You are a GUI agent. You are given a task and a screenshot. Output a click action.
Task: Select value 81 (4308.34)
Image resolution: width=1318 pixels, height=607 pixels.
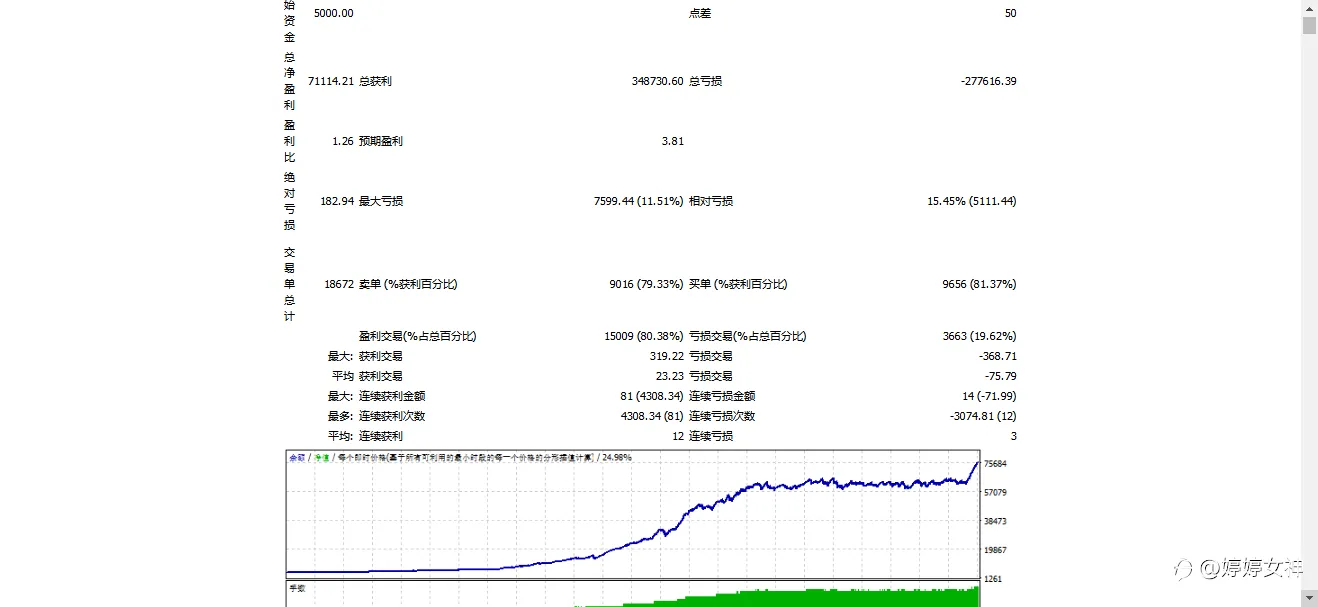pos(652,396)
